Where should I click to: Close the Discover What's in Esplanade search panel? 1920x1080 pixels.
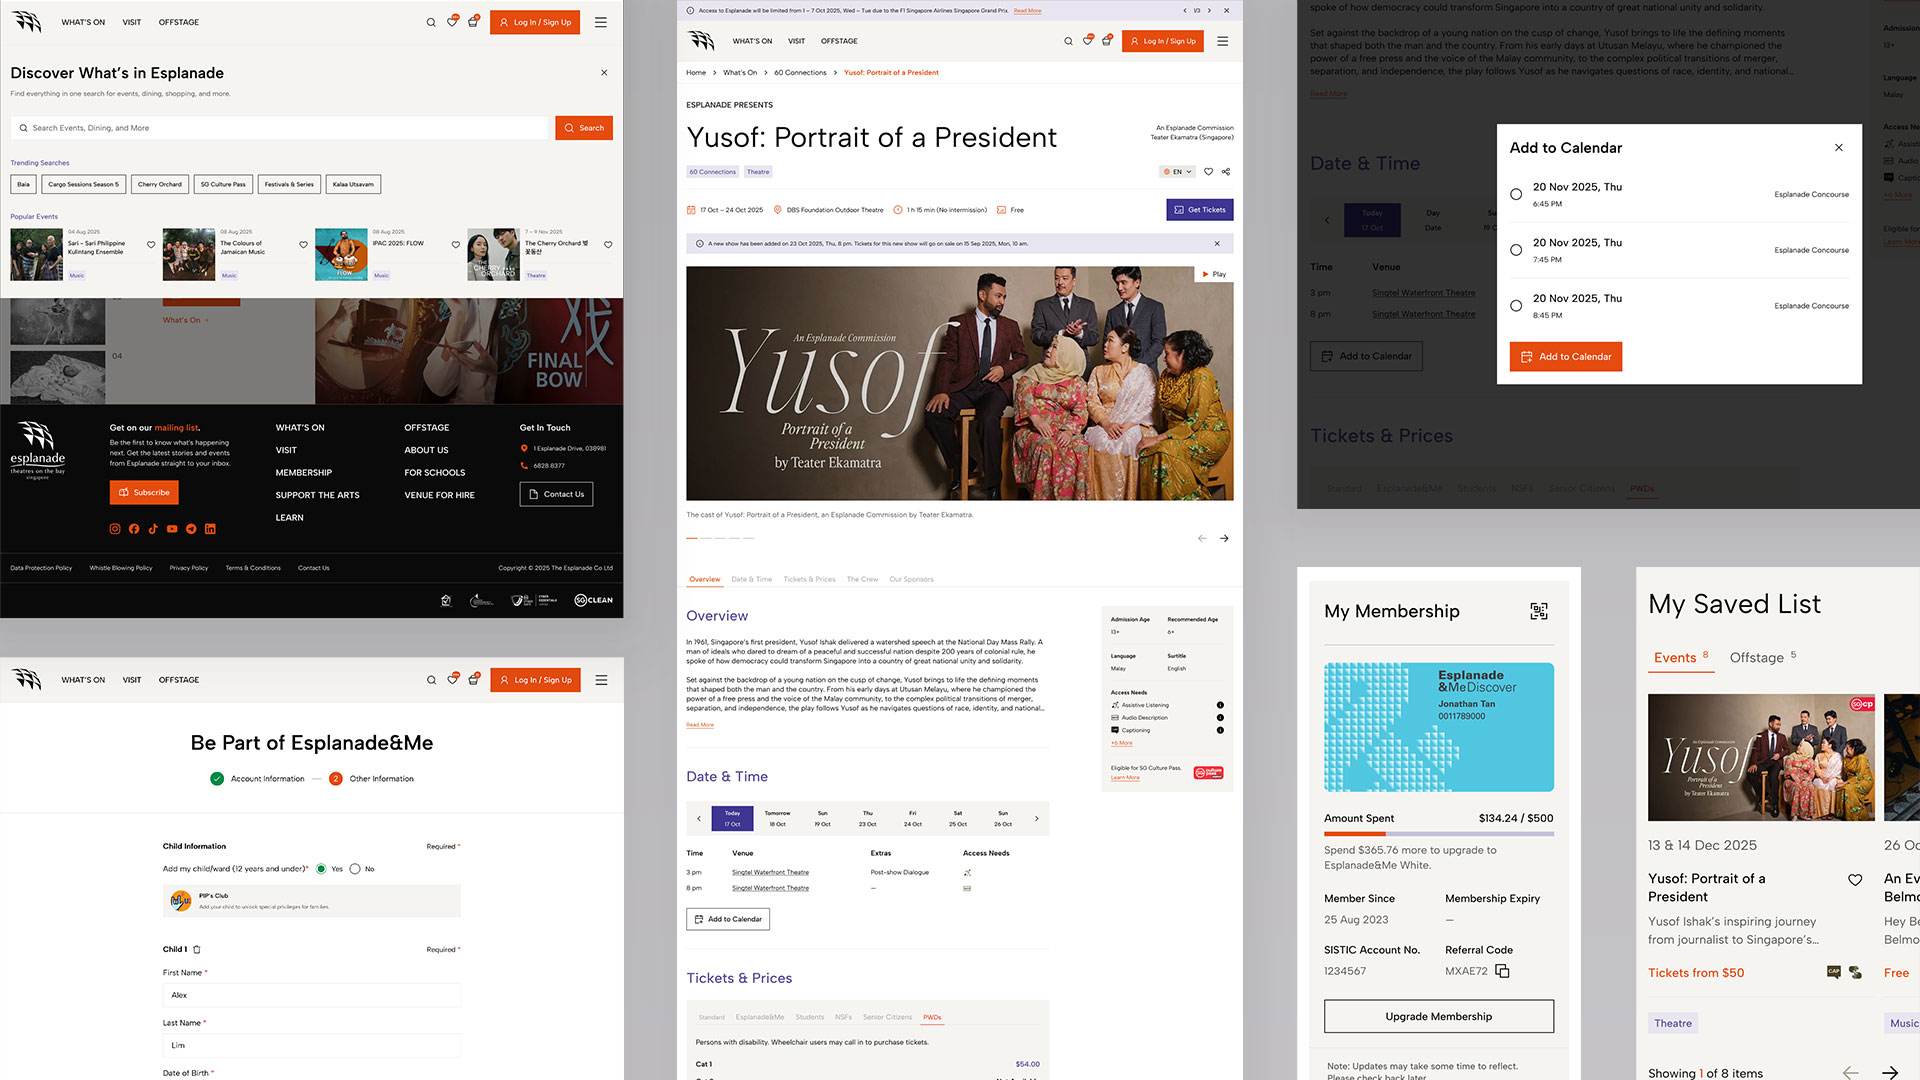tap(604, 73)
